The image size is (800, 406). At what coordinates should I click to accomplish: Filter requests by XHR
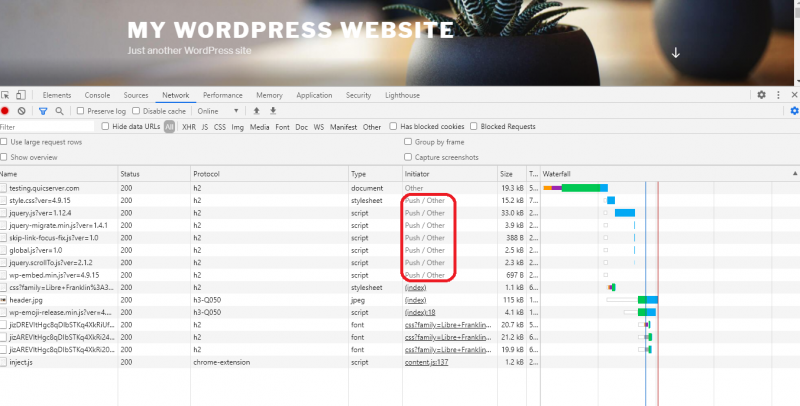coord(189,126)
